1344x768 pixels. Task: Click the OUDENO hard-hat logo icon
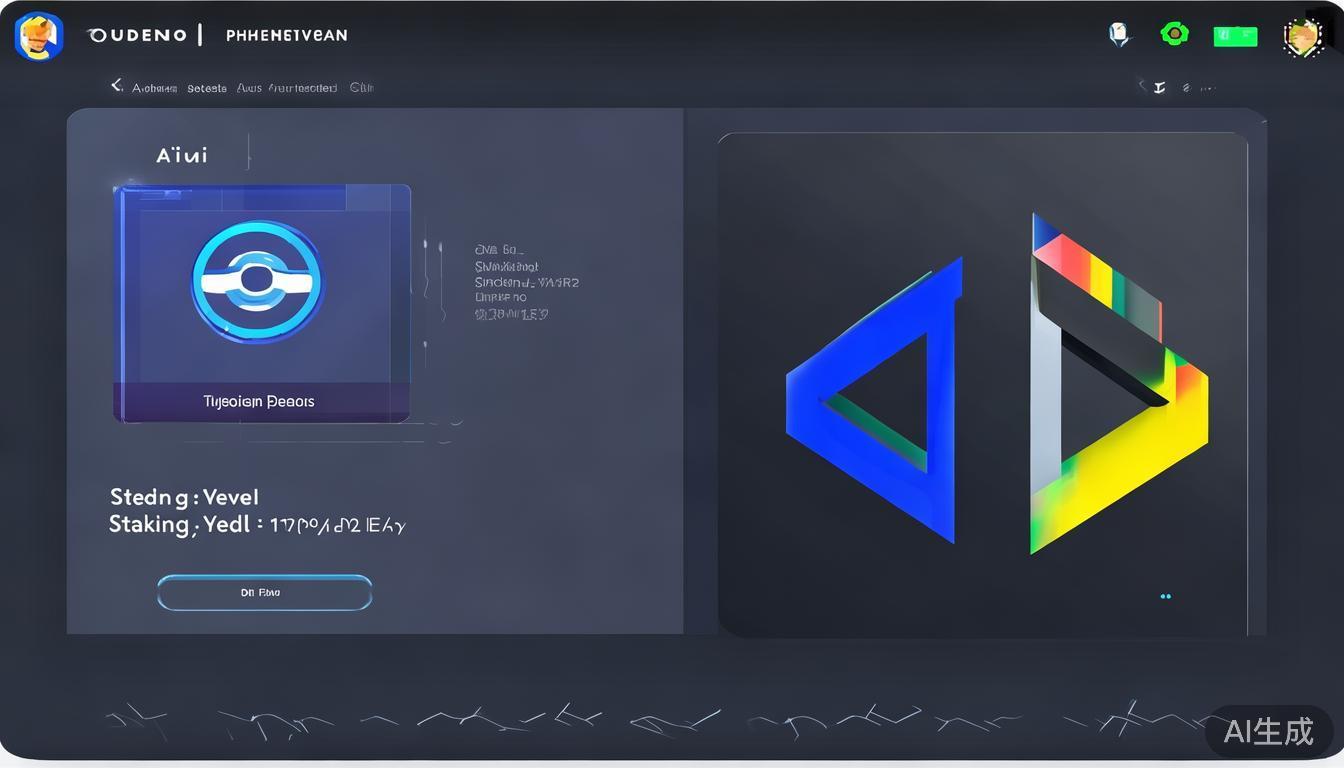click(x=38, y=35)
